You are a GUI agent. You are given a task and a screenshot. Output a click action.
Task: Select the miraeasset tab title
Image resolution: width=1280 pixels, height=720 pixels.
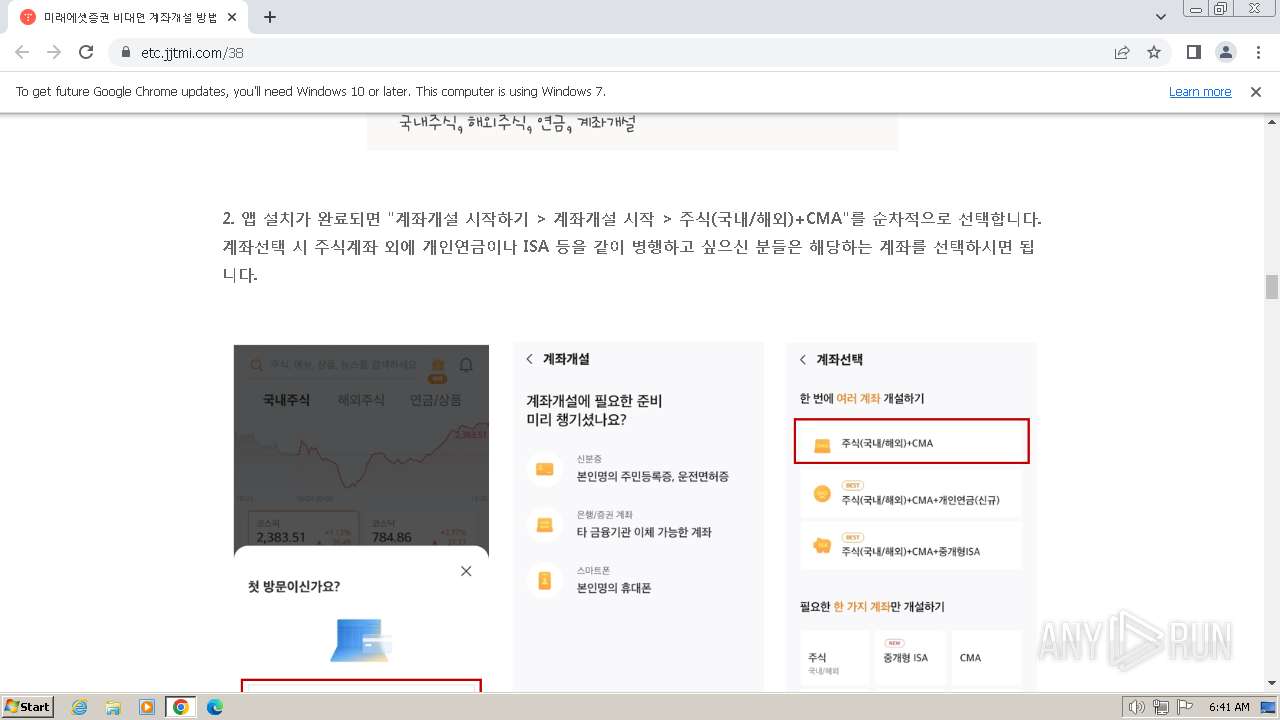[130, 17]
